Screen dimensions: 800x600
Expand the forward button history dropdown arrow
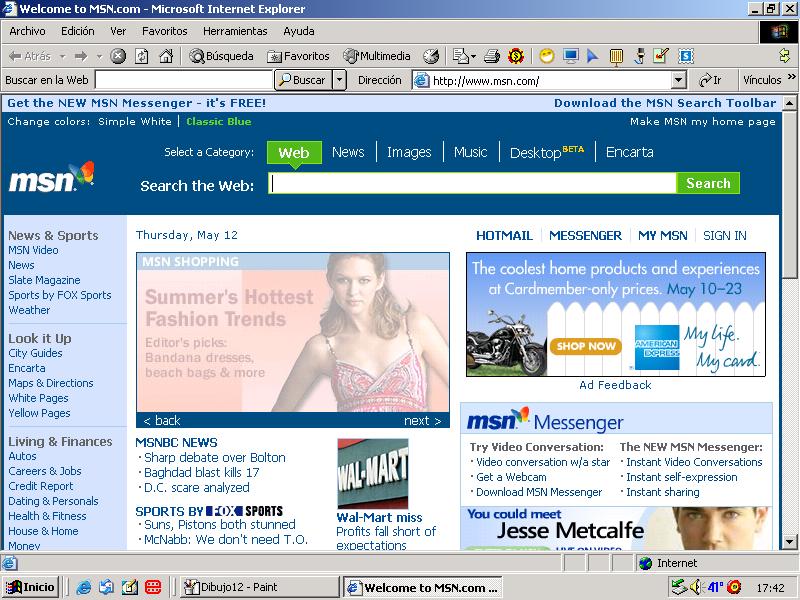tap(99, 56)
